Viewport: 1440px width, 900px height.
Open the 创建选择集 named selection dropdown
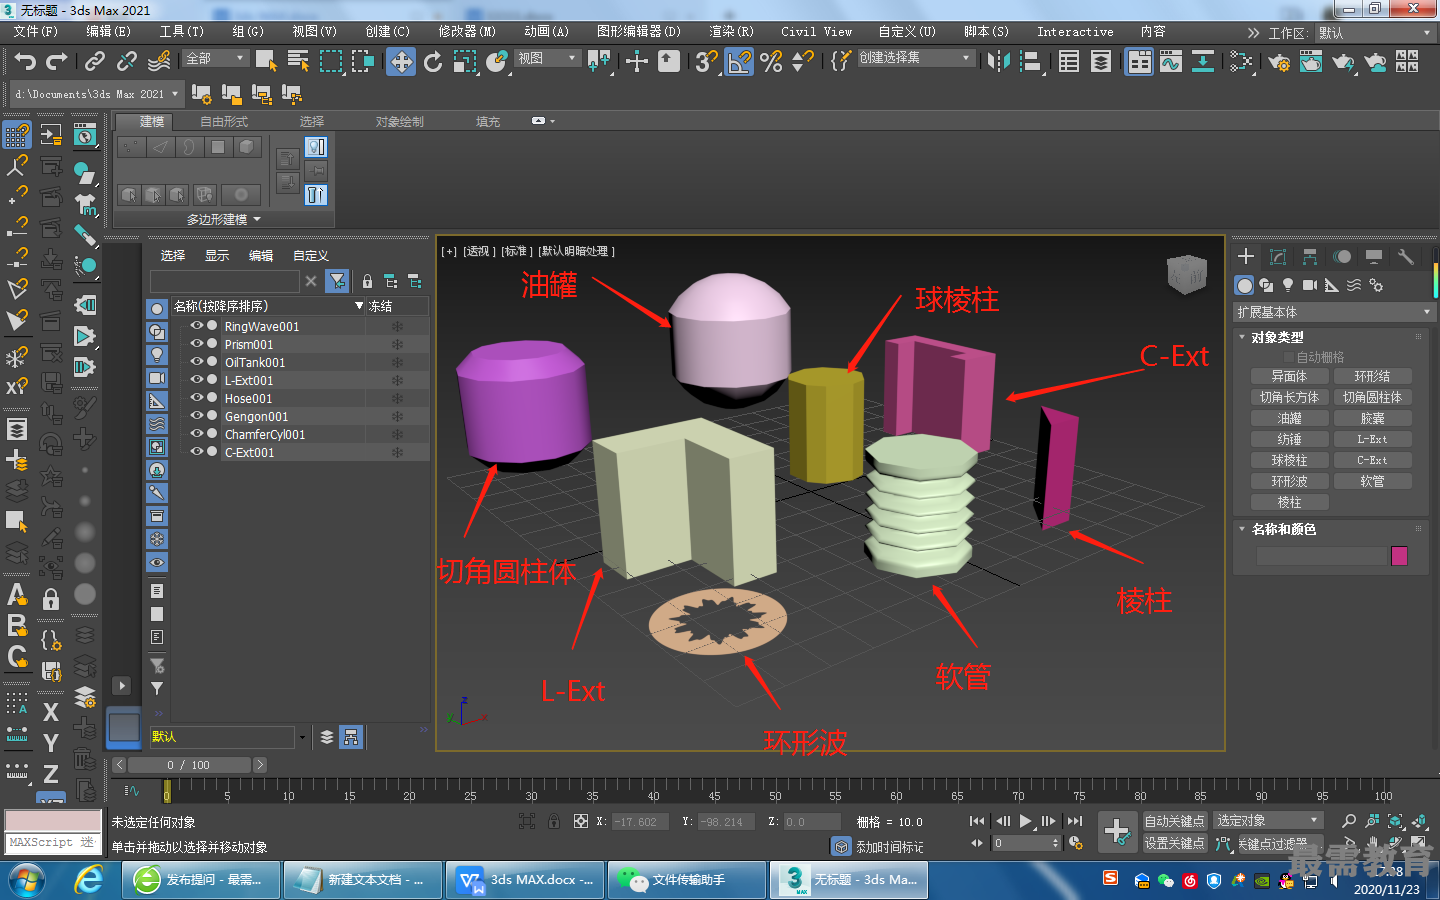point(915,58)
